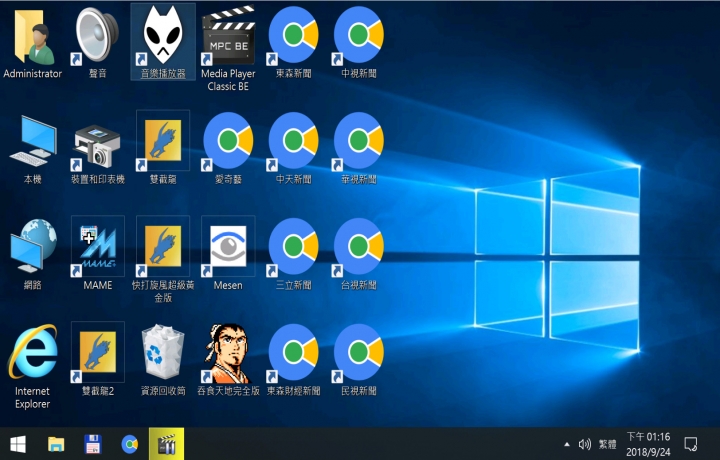Screen dimensions: 720x460
Task: Open the 愛奇藝 shortcut
Action: (228, 140)
